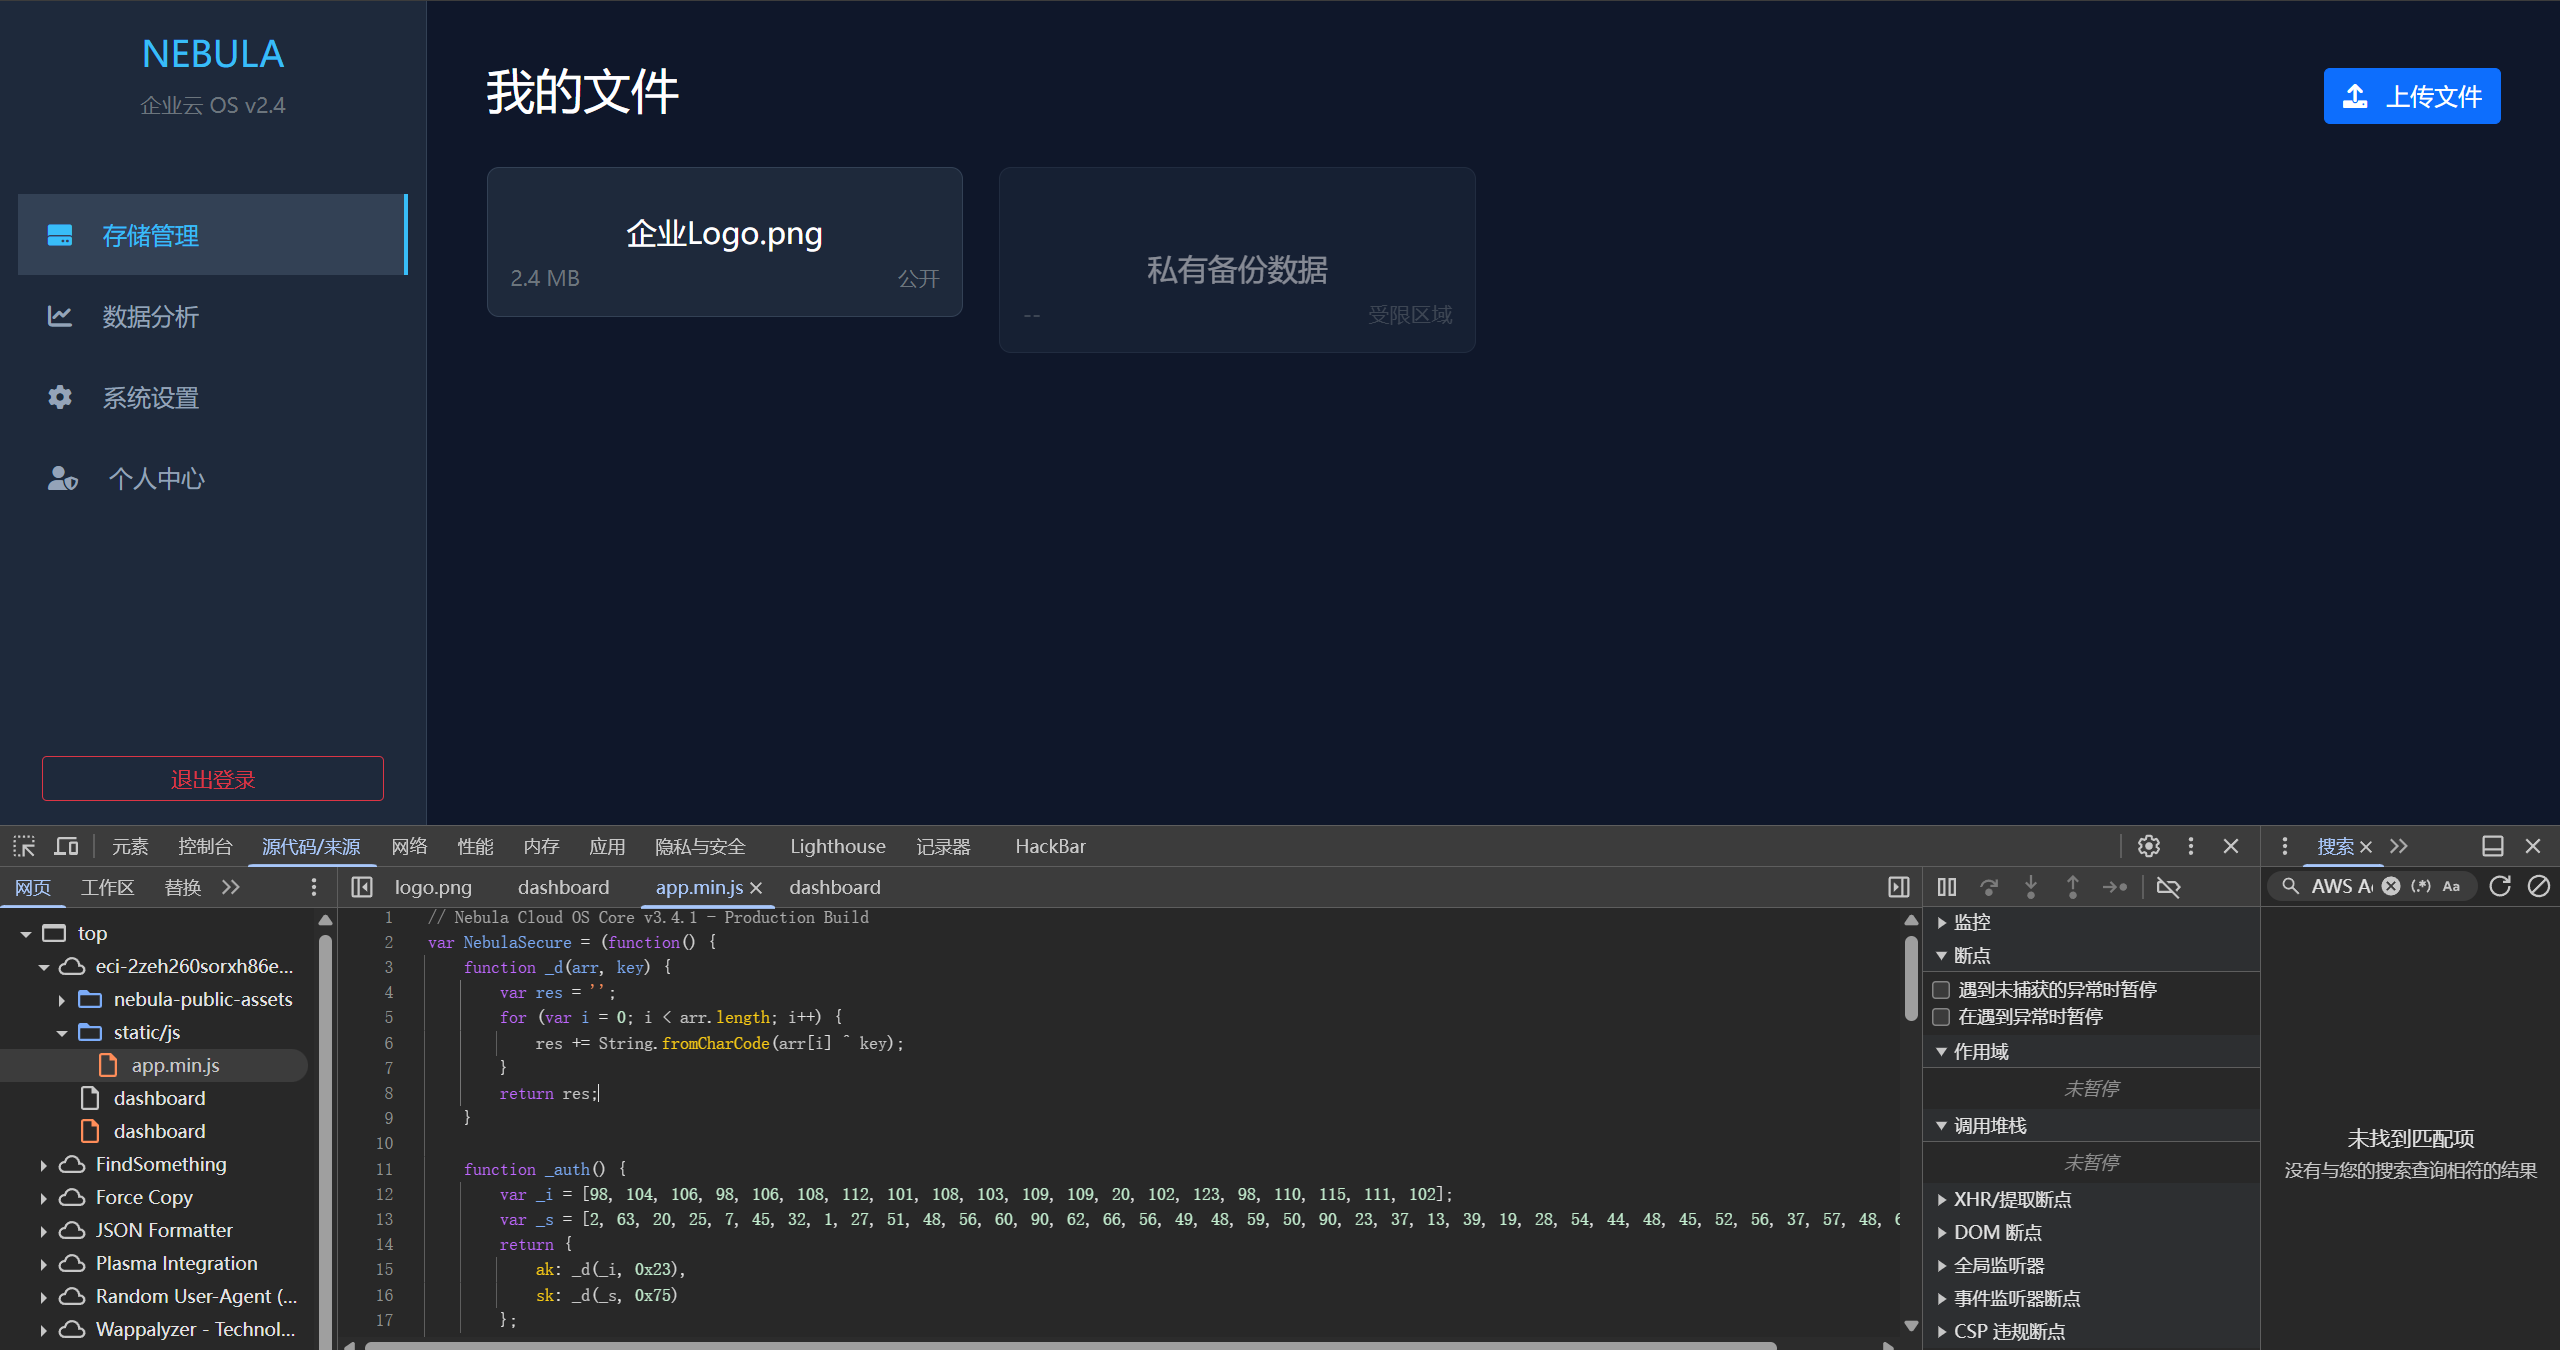Toggle the file navigator sidebar icon

[x=362, y=887]
